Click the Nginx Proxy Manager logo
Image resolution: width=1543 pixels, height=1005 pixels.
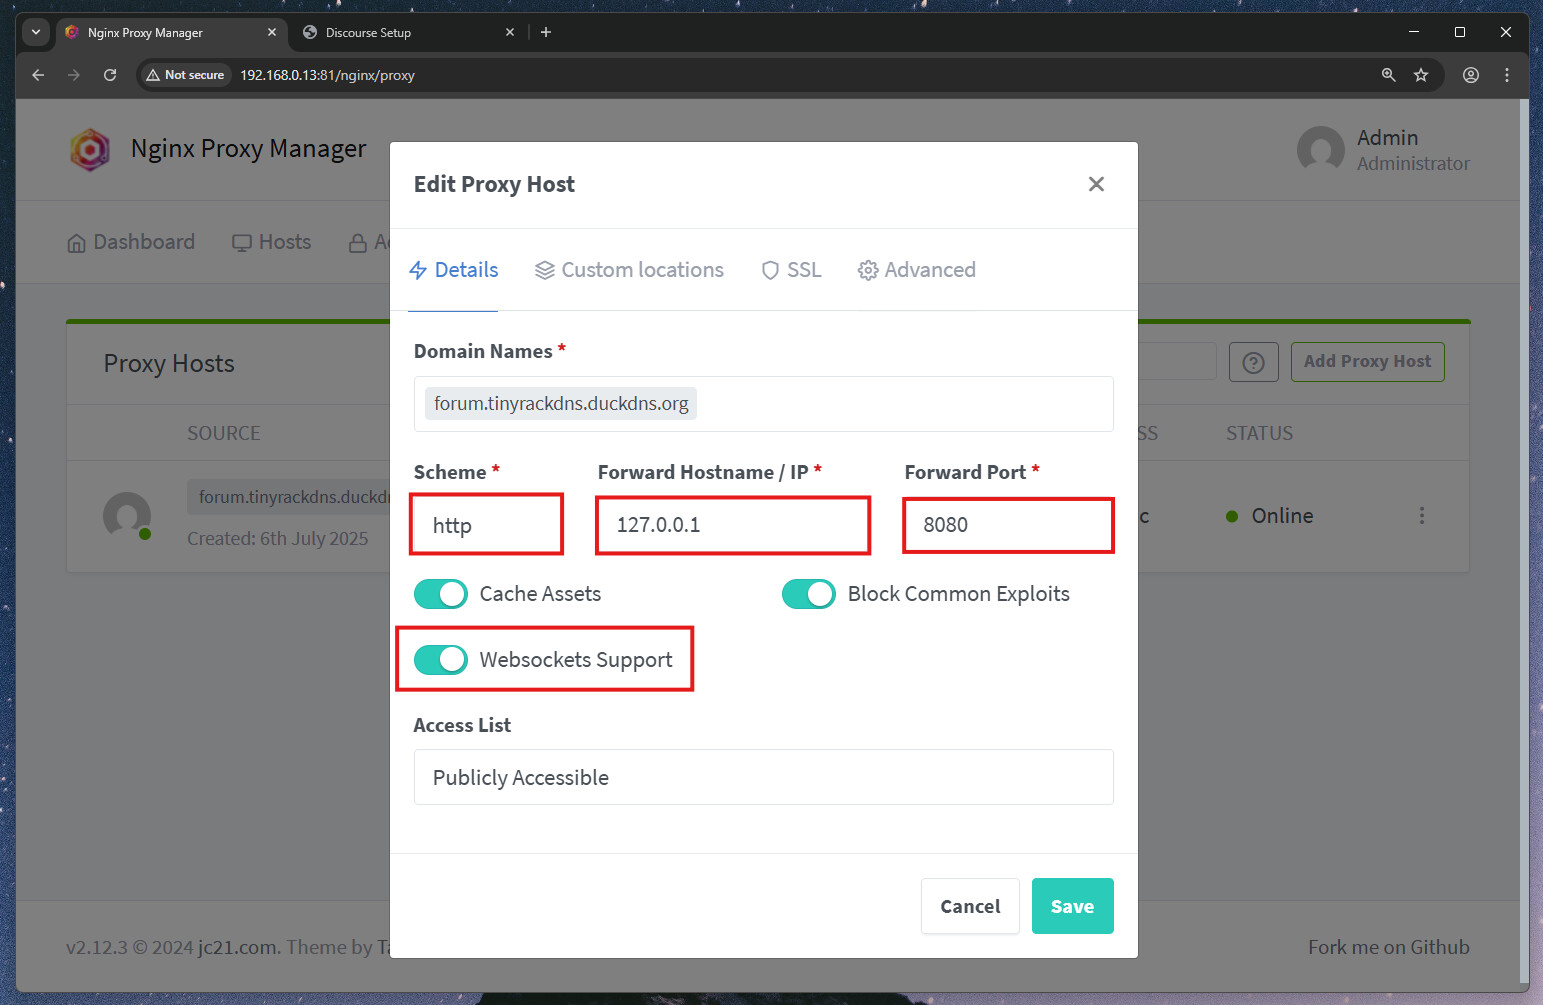(90, 150)
